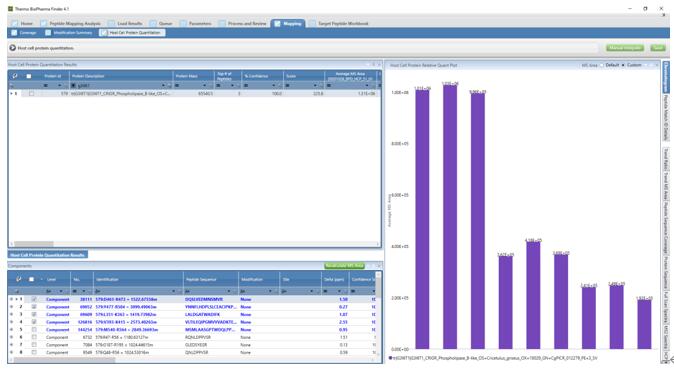Screen dimensions: 674x370
Task: Click the column chooser icon in Components table
Action: [x=18, y=279]
